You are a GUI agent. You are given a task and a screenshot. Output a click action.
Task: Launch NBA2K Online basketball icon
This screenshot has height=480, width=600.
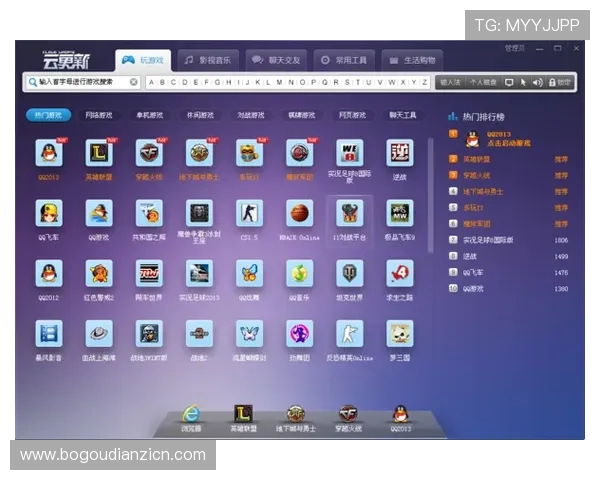coord(299,213)
